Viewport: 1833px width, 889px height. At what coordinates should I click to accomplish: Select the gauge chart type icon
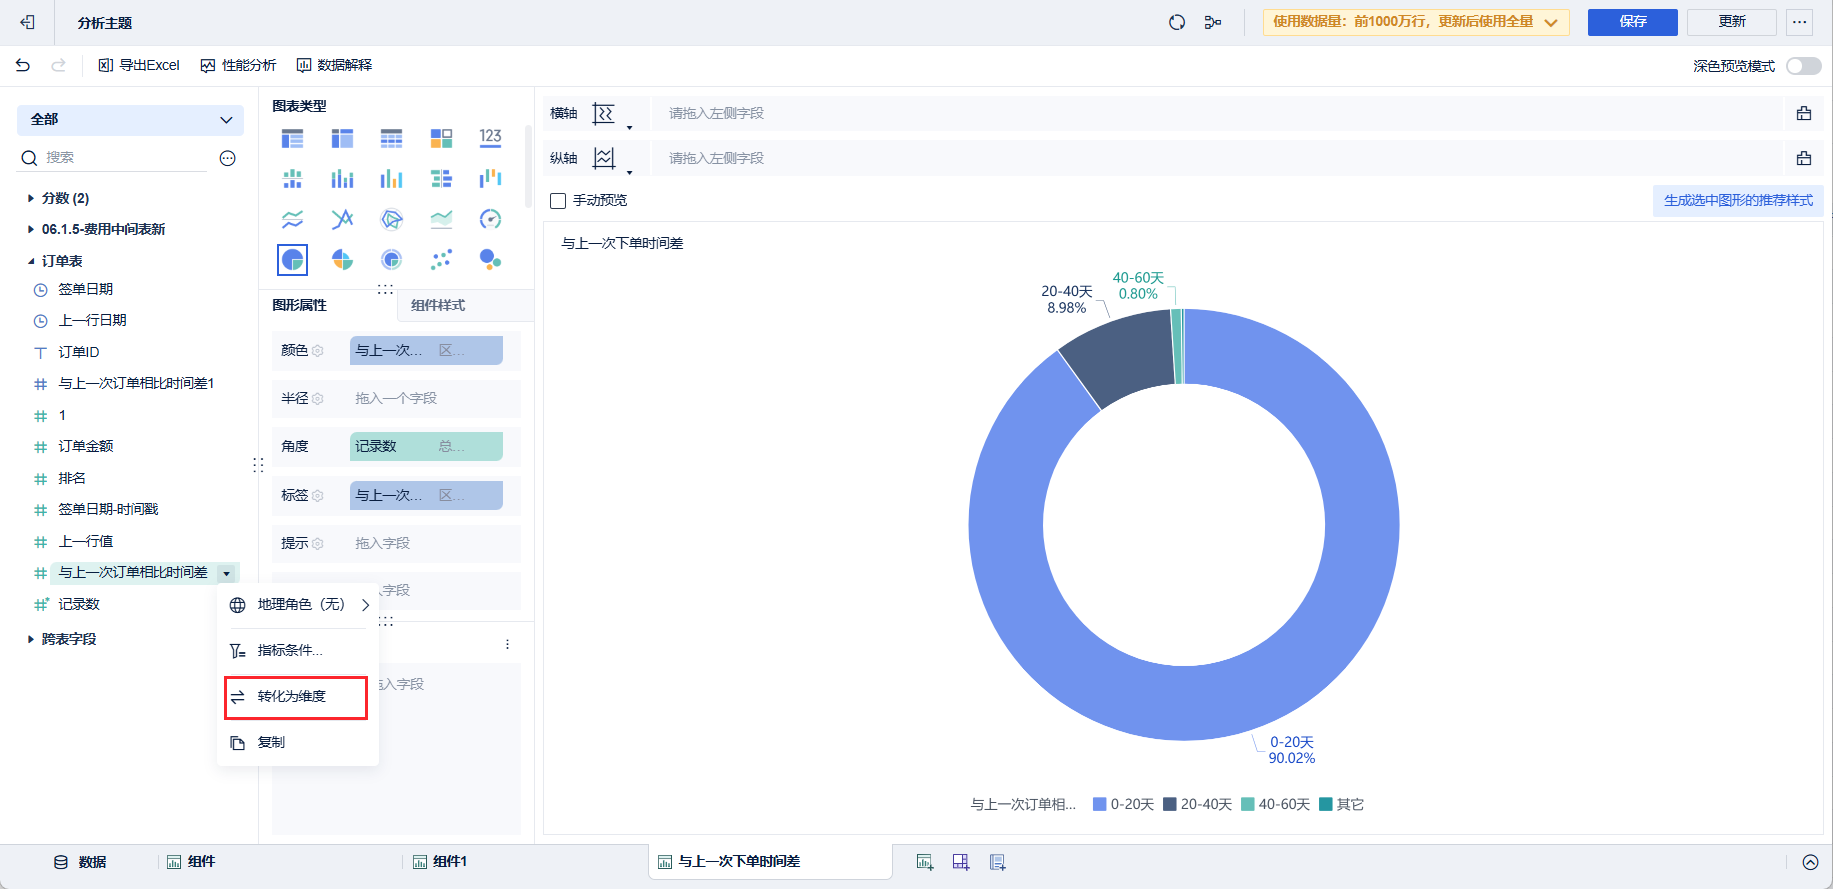(490, 219)
